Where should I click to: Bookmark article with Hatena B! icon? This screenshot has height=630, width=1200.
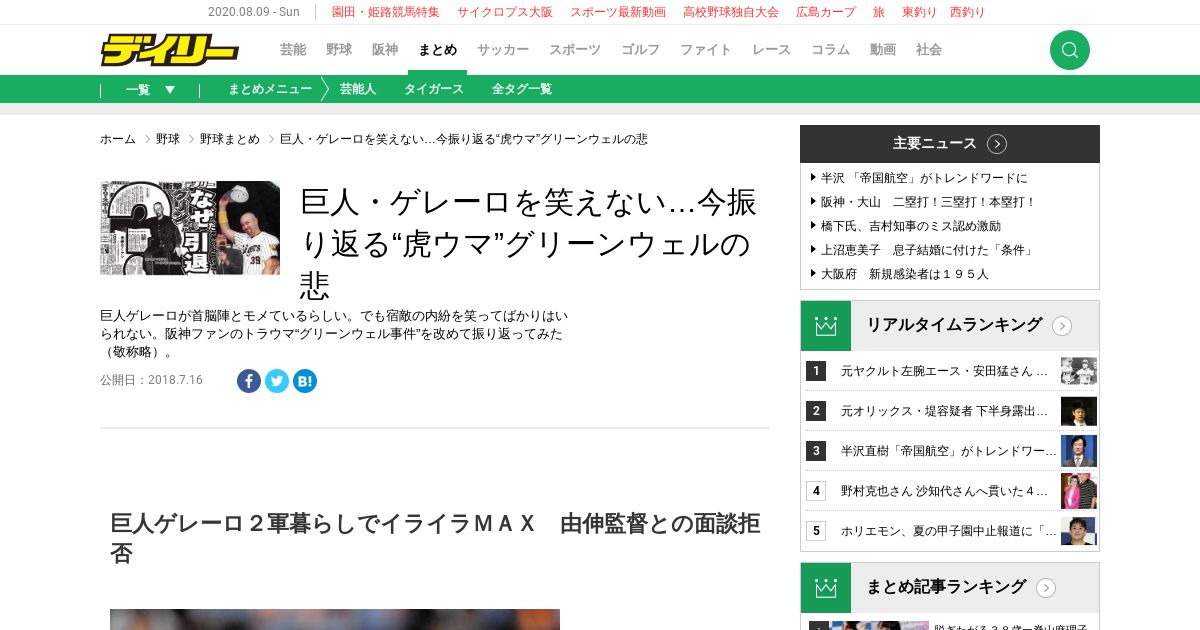(305, 381)
